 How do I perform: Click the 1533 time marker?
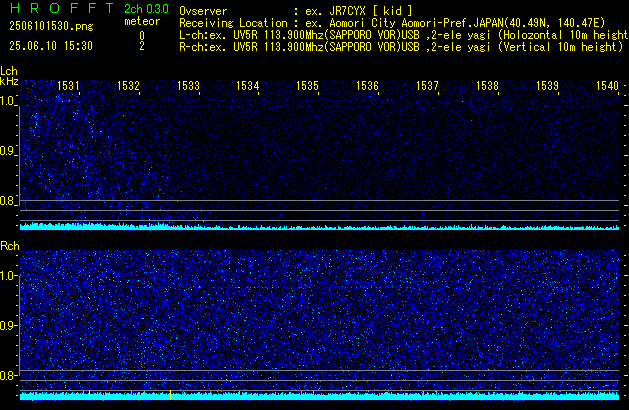pos(188,86)
